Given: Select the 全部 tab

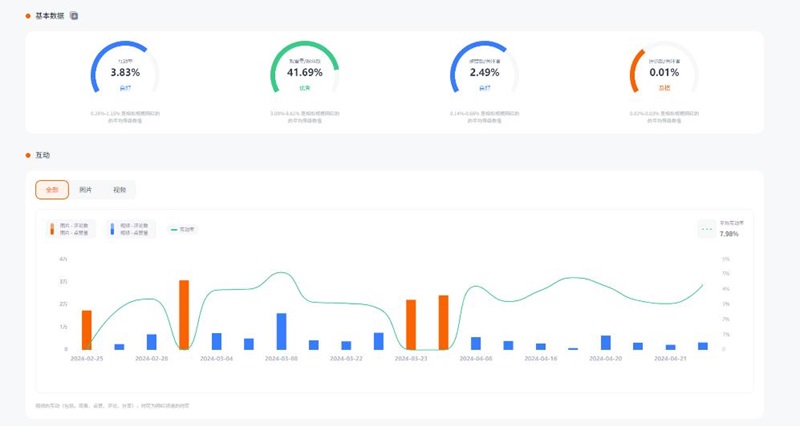Looking at the screenshot, I should pos(52,189).
